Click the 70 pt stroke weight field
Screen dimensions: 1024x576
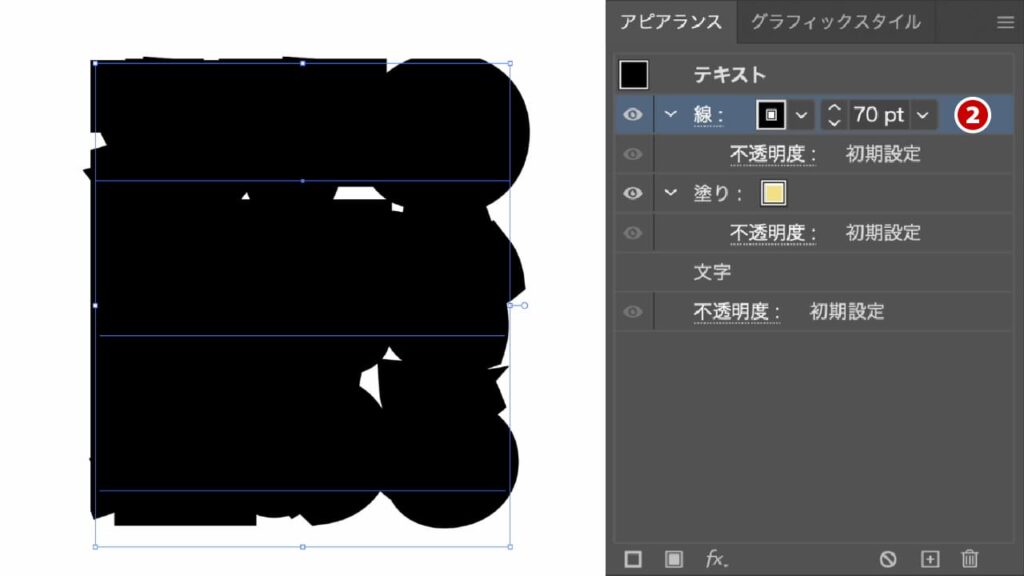[x=878, y=115]
